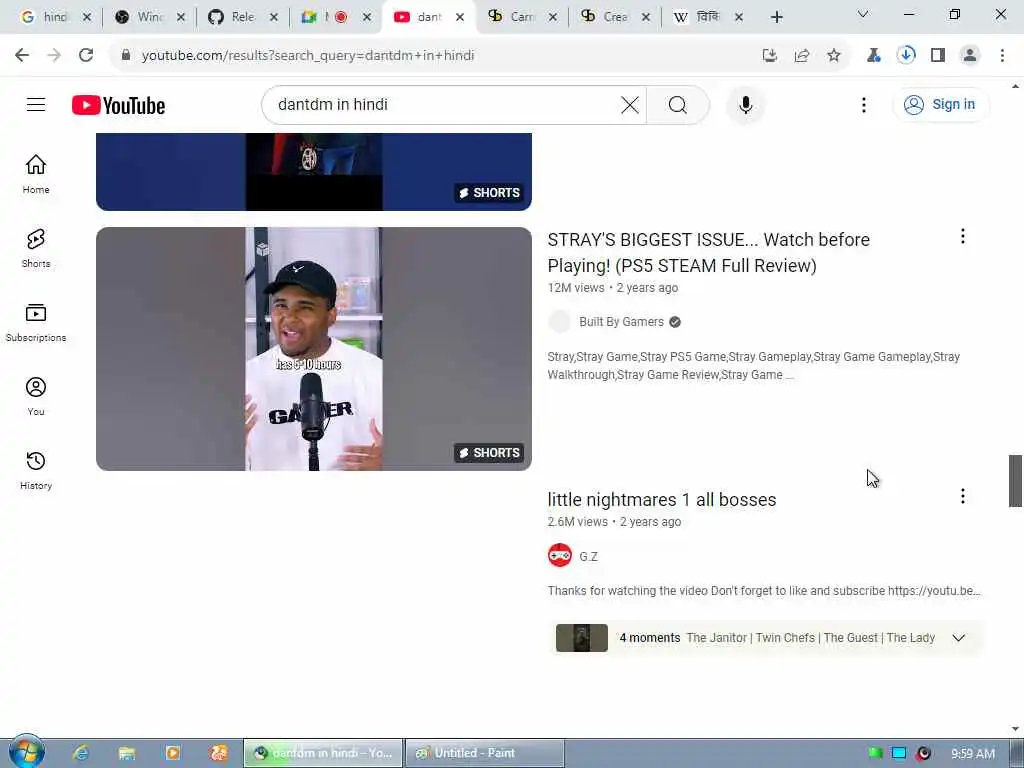
Task: Open the Chrome three-dot menu
Action: [1002, 56]
